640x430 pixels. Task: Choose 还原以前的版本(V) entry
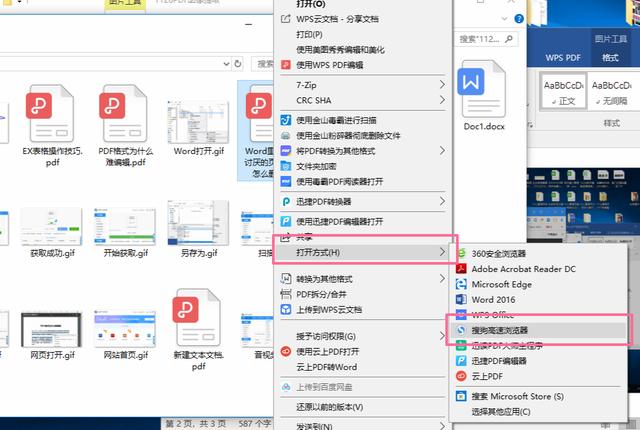pos(329,407)
